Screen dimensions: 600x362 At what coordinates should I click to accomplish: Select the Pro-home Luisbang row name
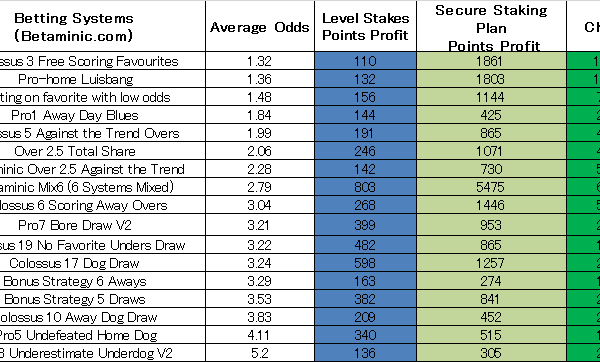click(x=103, y=79)
